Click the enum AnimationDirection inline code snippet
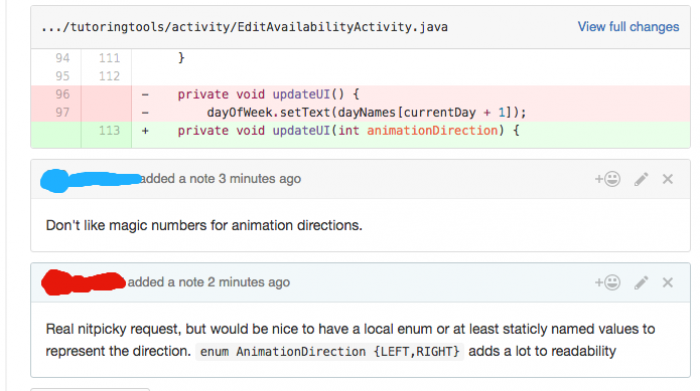 pos(329,352)
